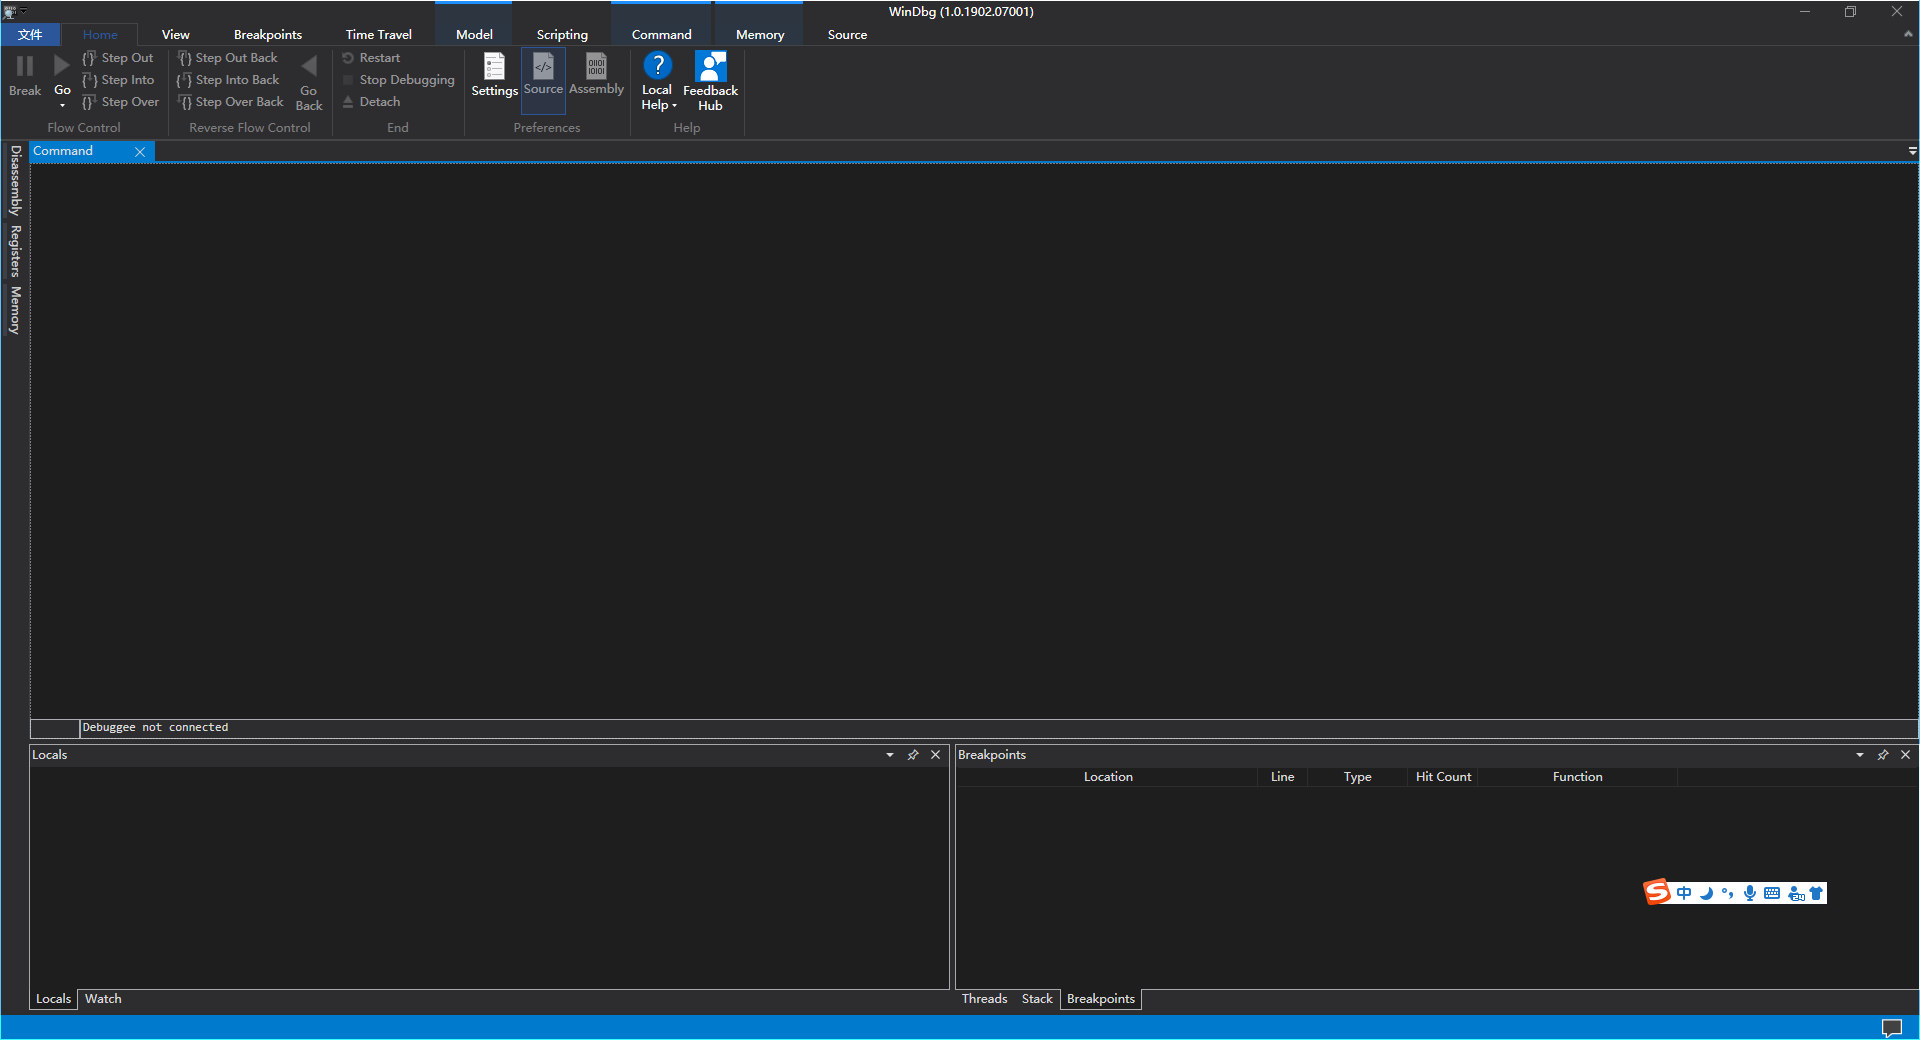Click the Go play icon
This screenshot has width=1920, height=1040.
[x=62, y=66]
